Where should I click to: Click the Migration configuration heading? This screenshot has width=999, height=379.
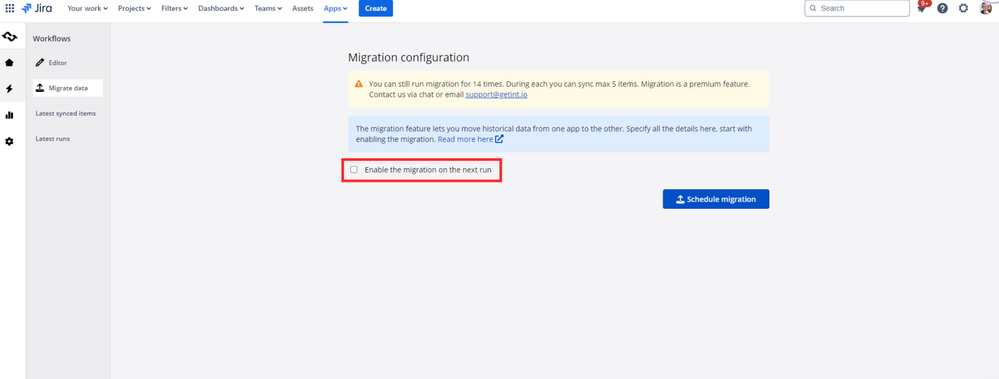pyautogui.click(x=408, y=57)
